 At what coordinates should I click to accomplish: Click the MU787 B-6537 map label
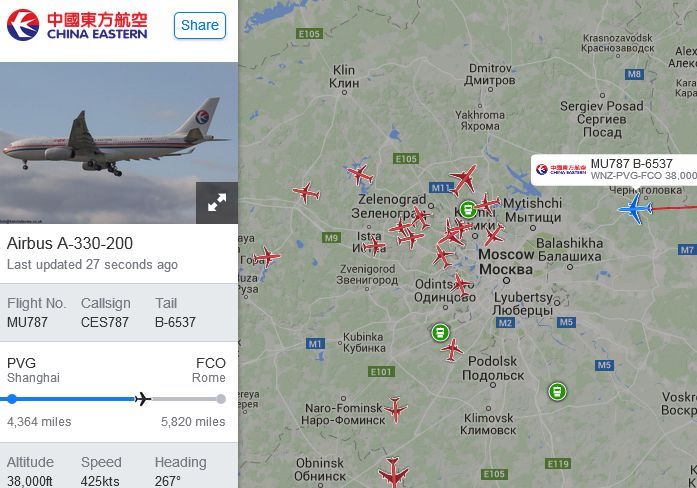[614, 169]
